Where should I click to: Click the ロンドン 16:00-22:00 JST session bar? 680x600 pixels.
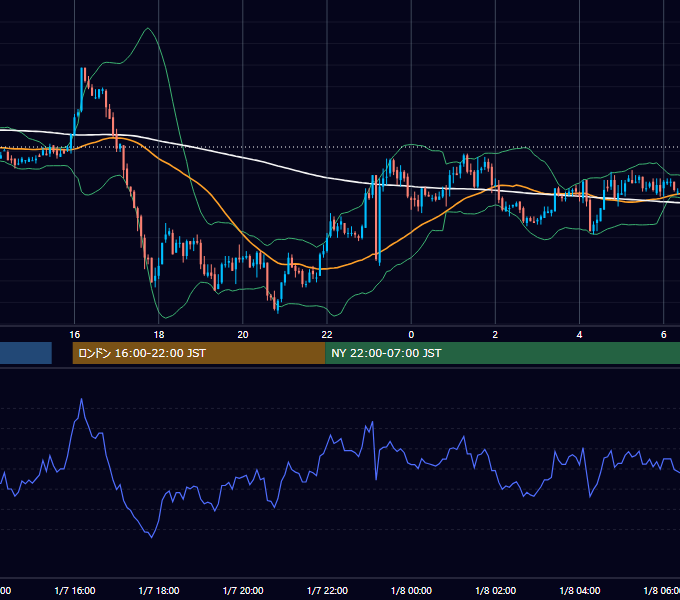point(199,353)
